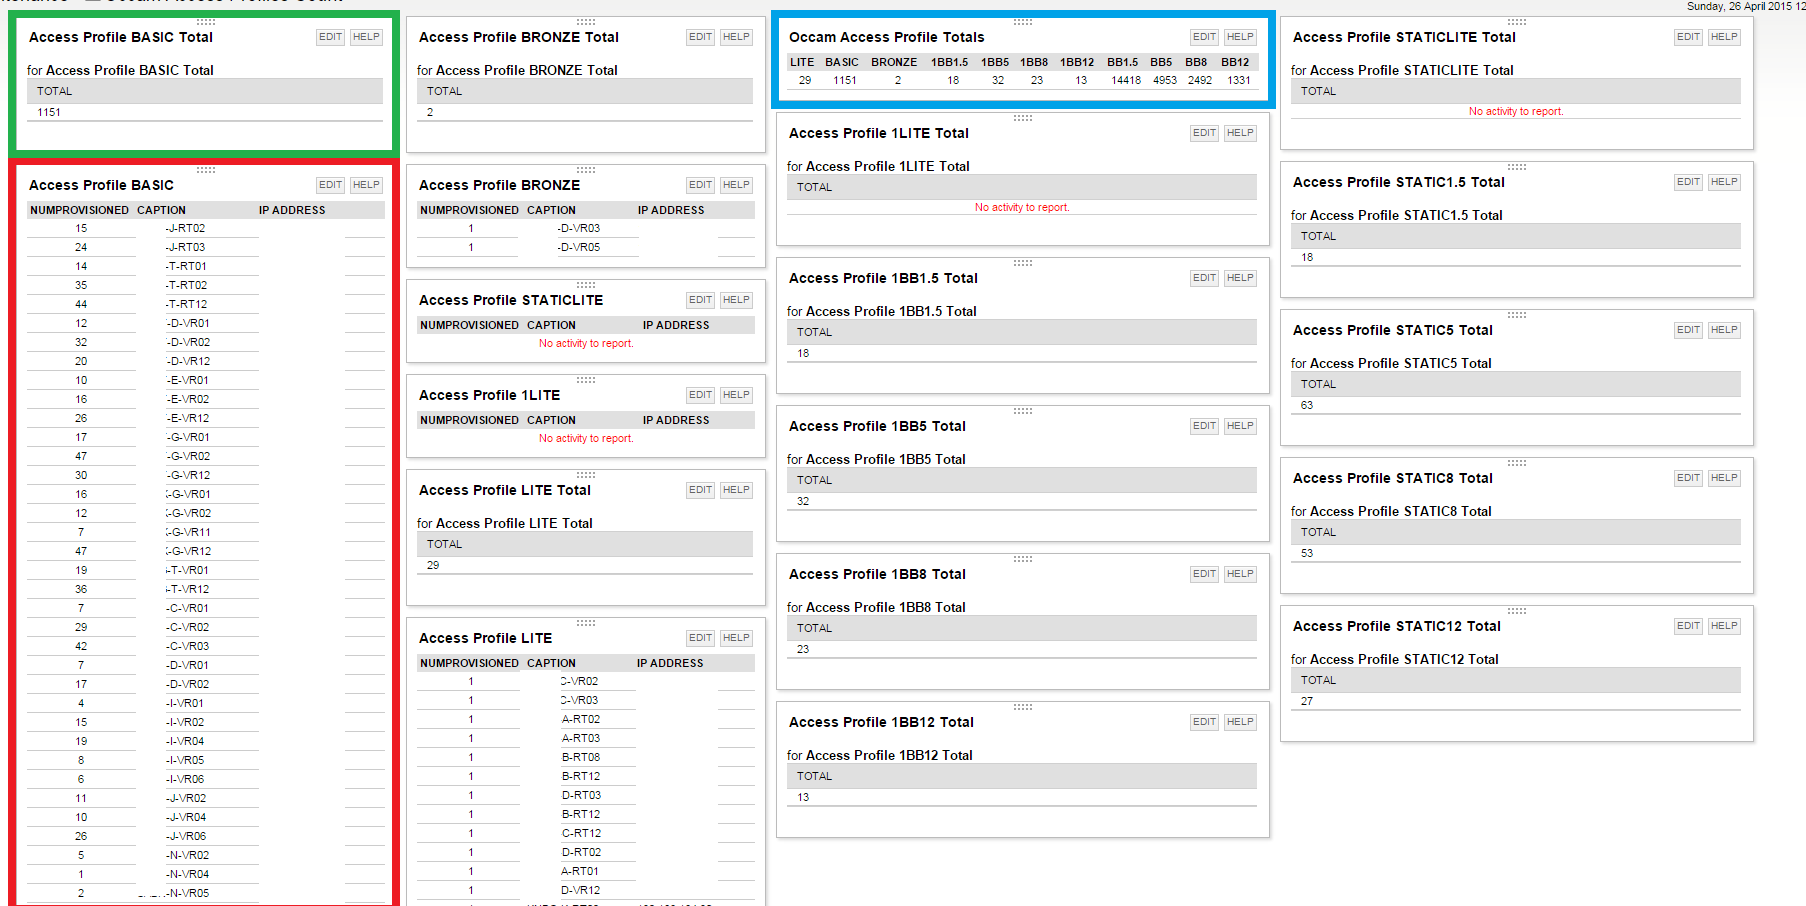
Task: Click the grip handle above the Access Profile LITE list
Action: [x=586, y=623]
